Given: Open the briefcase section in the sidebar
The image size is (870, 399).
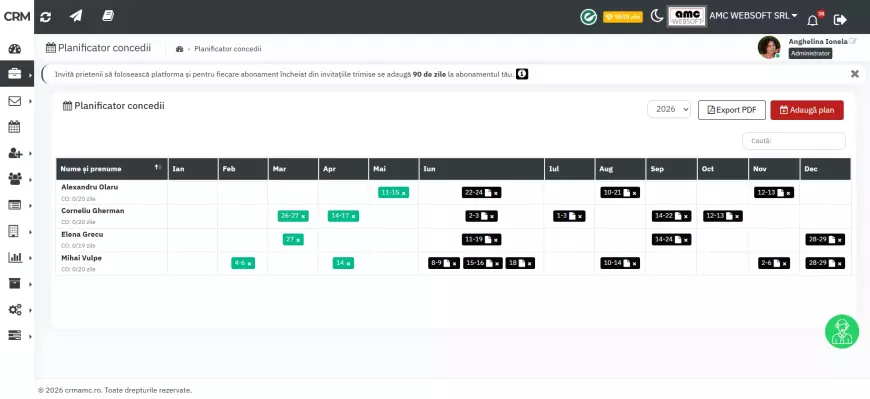Looking at the screenshot, I should [14, 74].
